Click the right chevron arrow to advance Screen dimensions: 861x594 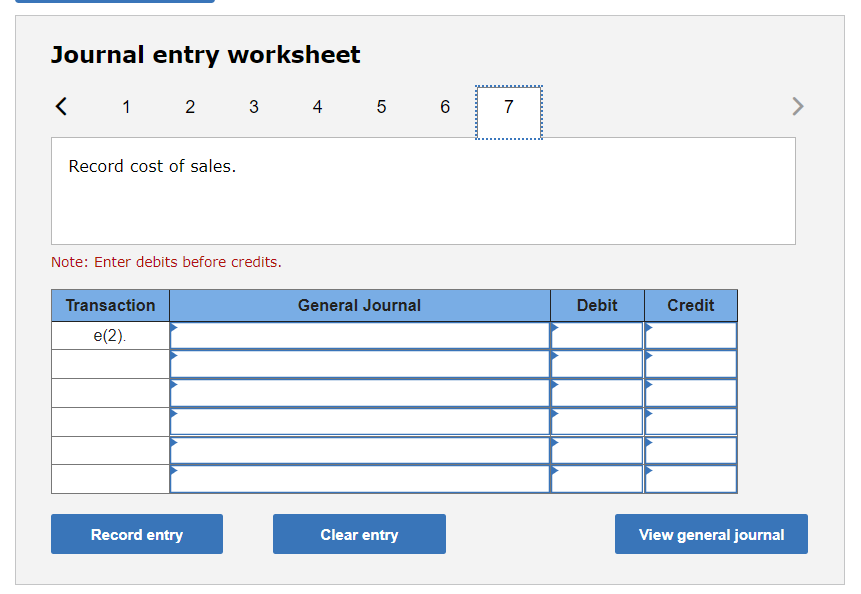pyautogui.click(x=797, y=106)
